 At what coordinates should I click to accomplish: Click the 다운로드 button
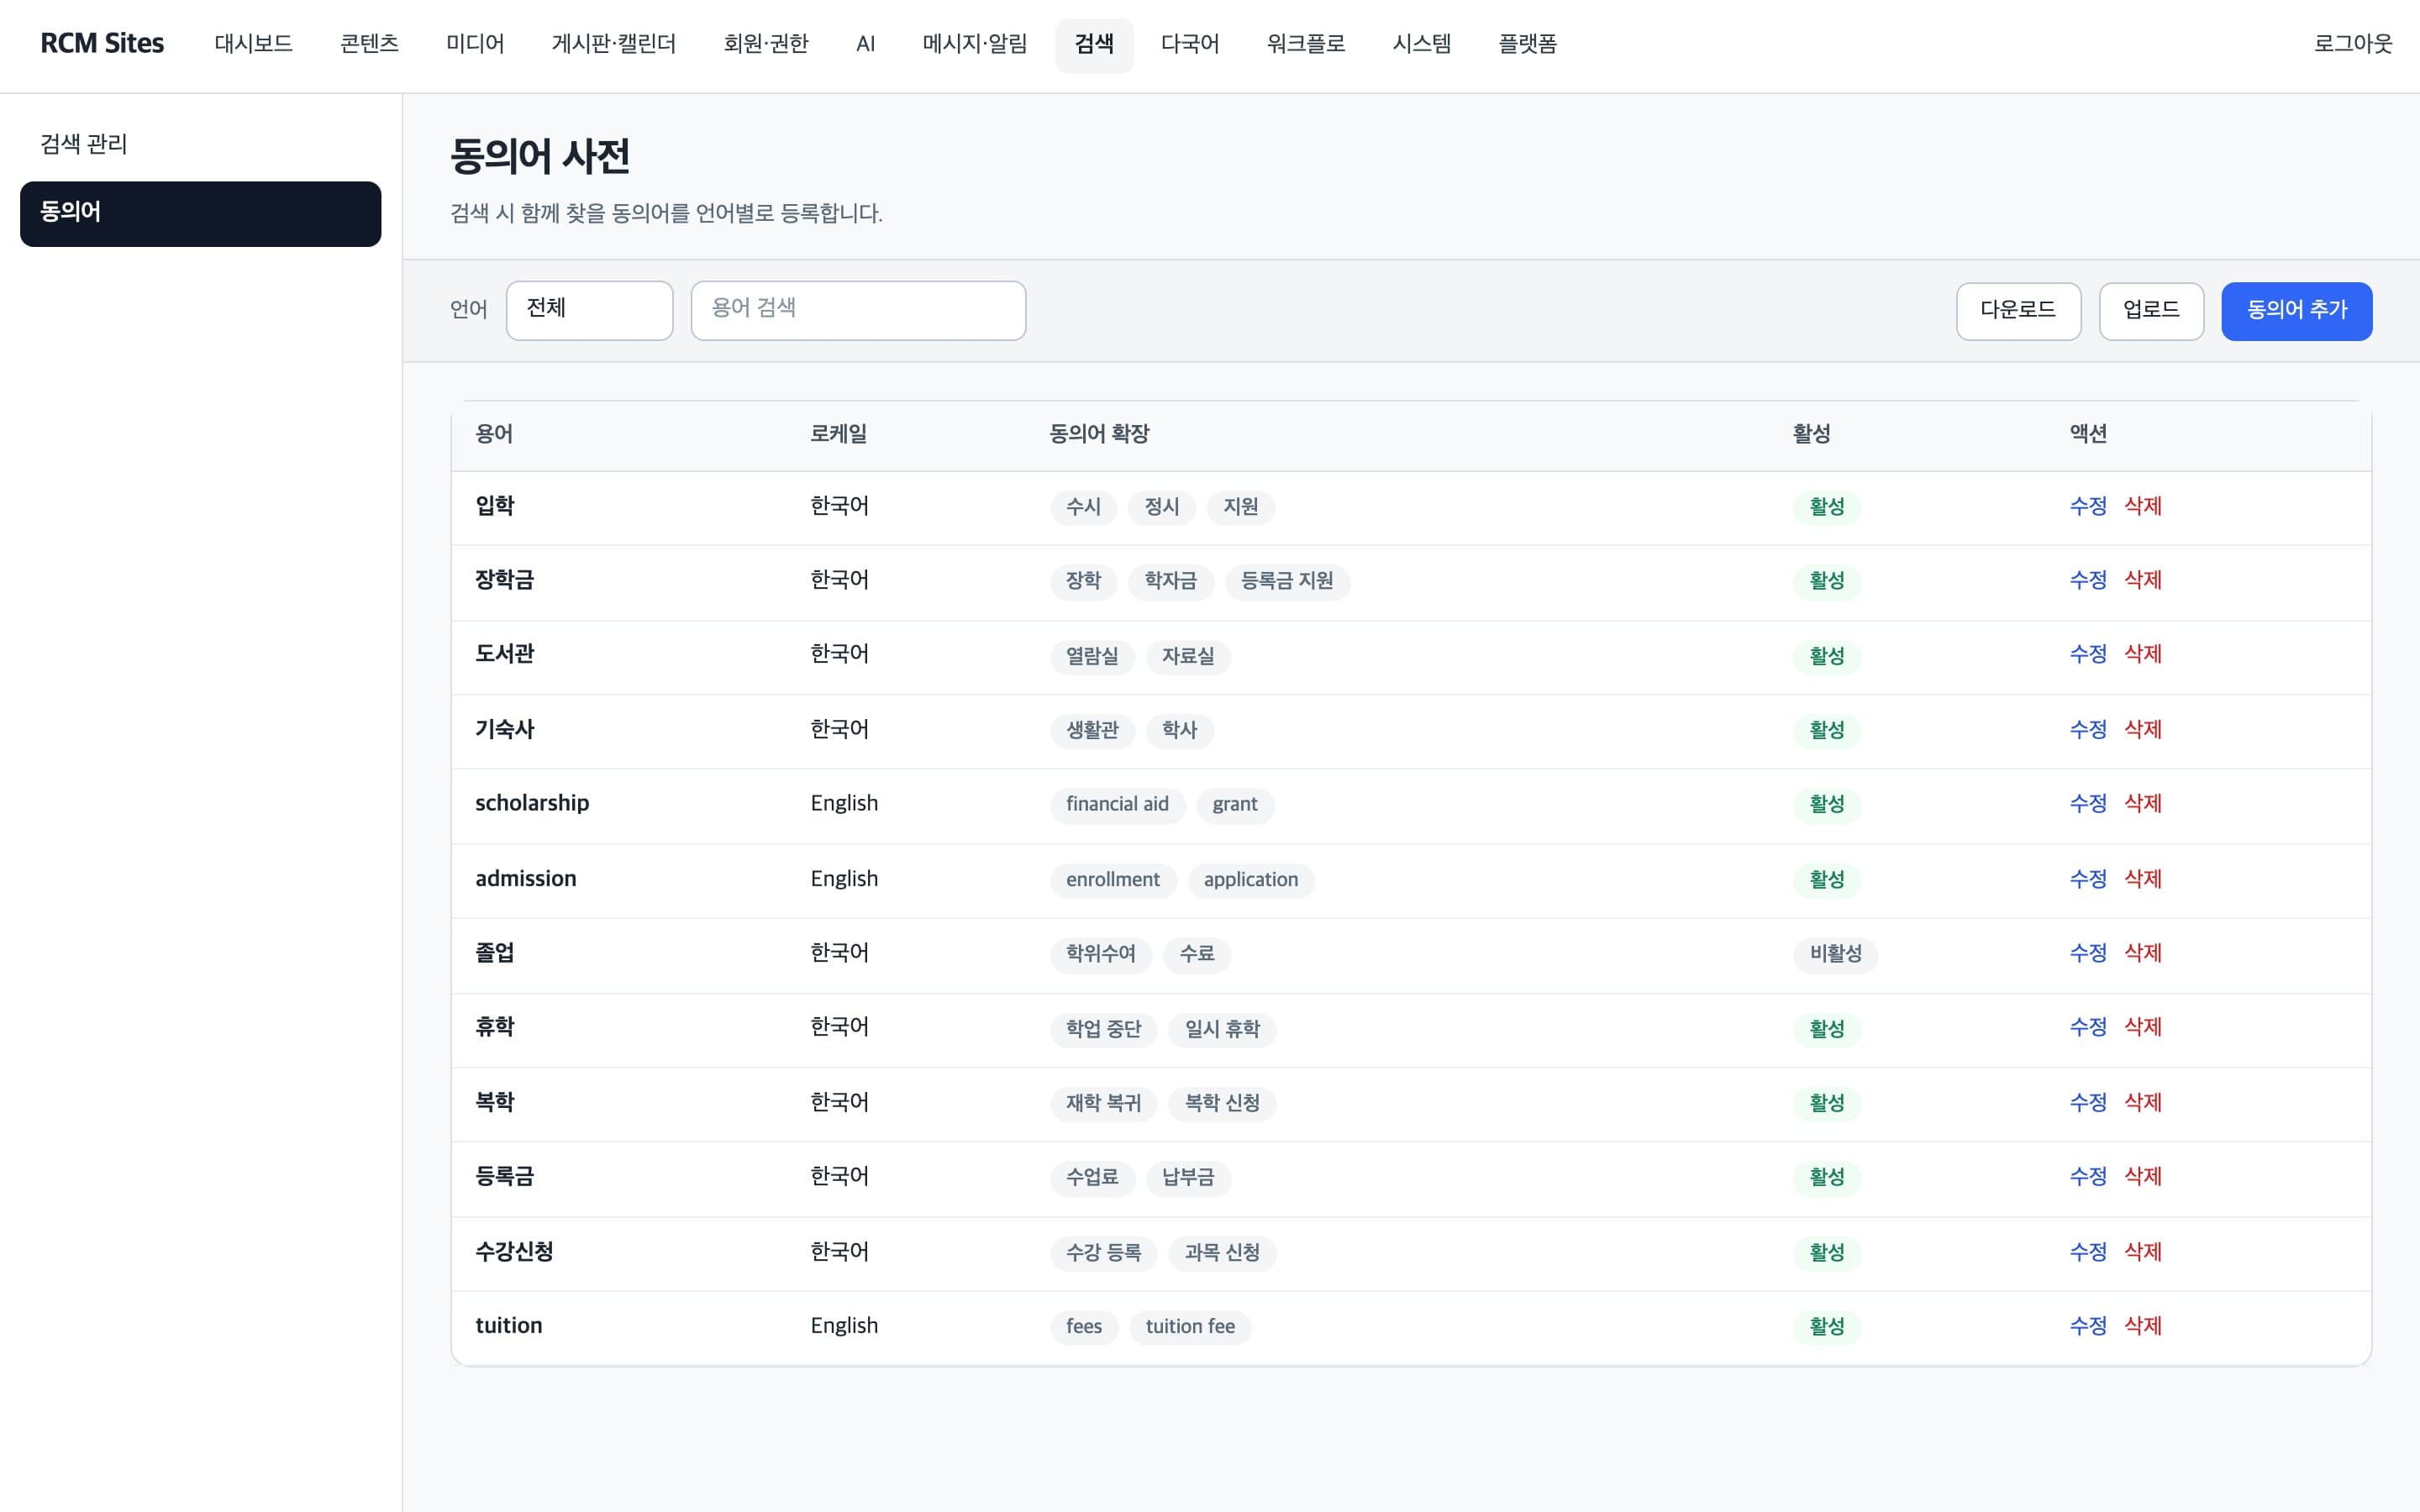coord(2018,311)
